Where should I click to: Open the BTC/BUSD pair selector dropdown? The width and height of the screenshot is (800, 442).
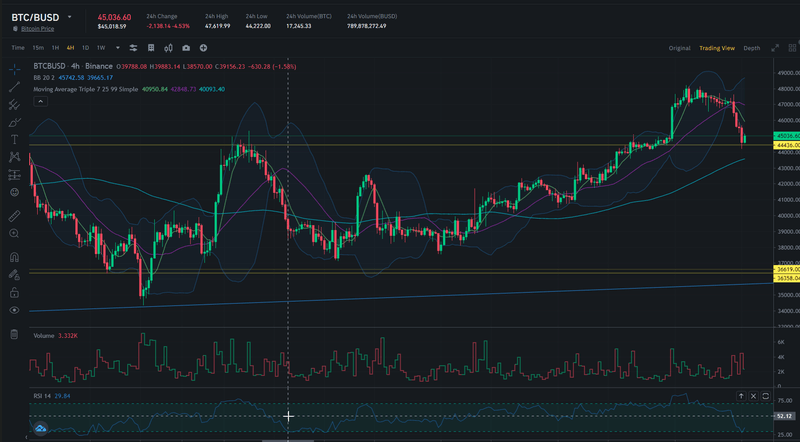click(x=69, y=17)
